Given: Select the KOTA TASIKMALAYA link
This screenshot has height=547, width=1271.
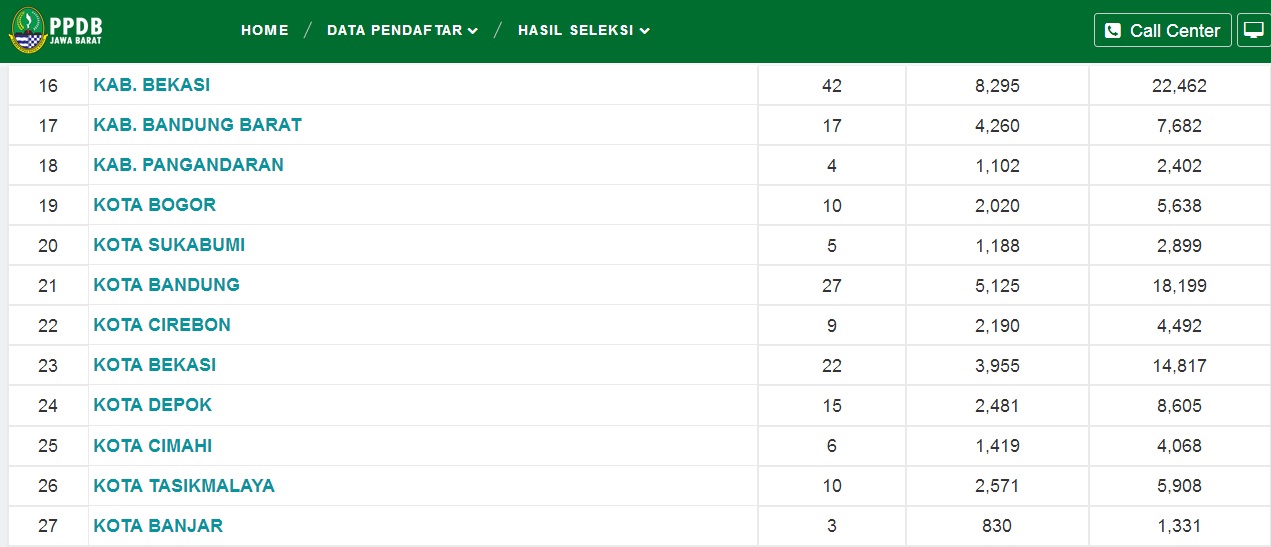Looking at the screenshot, I should point(184,485).
